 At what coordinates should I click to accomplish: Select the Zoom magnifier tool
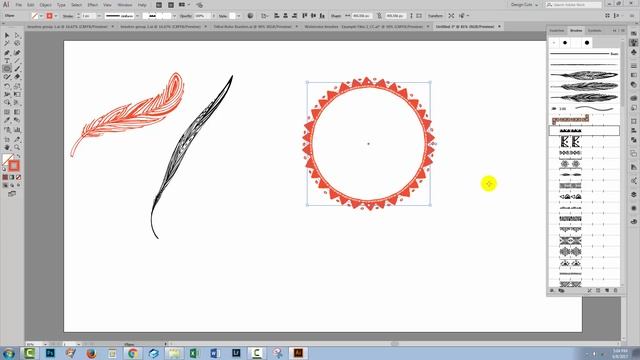[x=17, y=147]
